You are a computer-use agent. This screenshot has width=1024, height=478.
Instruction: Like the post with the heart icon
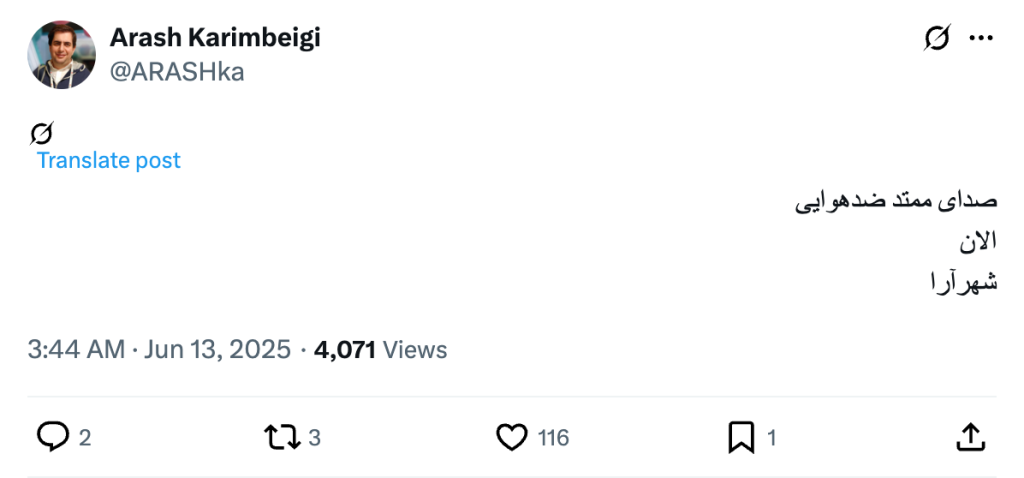click(x=511, y=437)
